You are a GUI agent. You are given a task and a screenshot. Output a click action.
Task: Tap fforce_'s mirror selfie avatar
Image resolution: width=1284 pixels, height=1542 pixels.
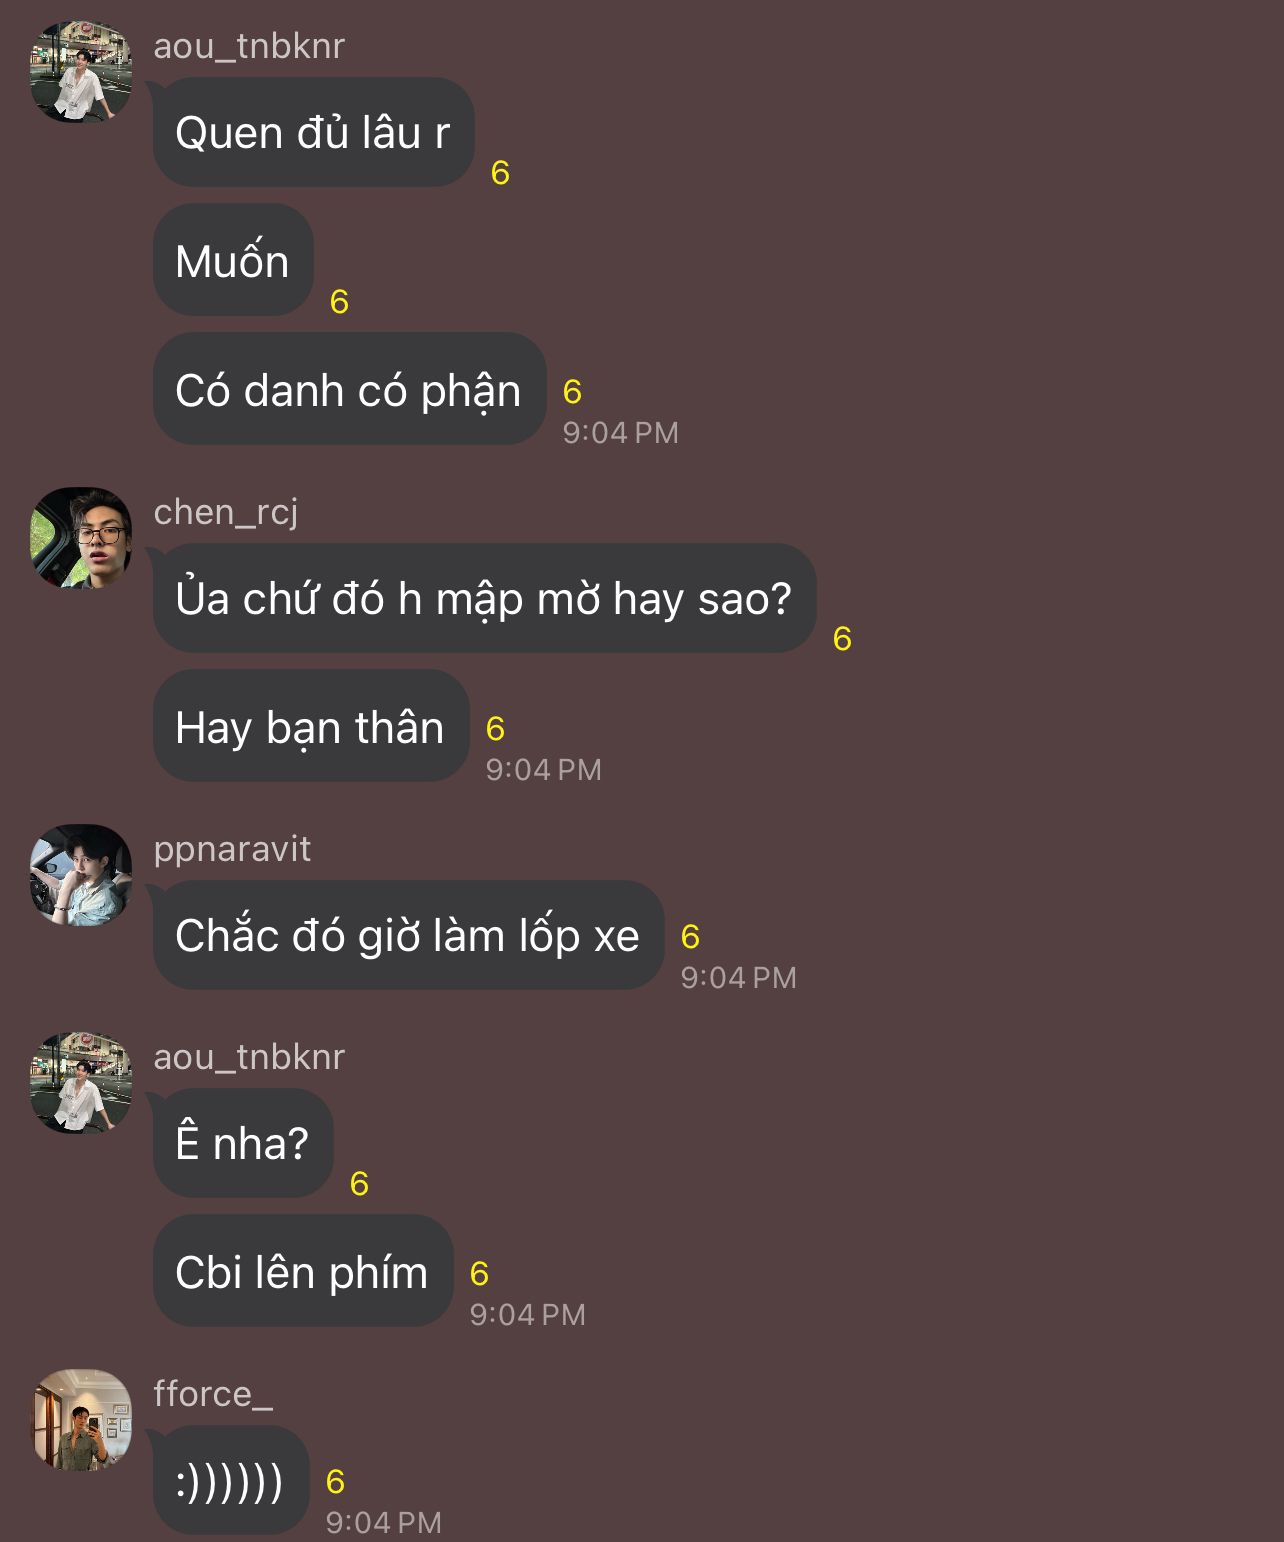(x=81, y=1420)
